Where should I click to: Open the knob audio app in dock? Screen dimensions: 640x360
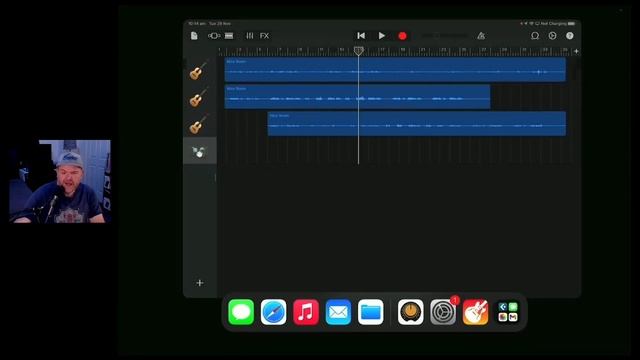coord(411,312)
